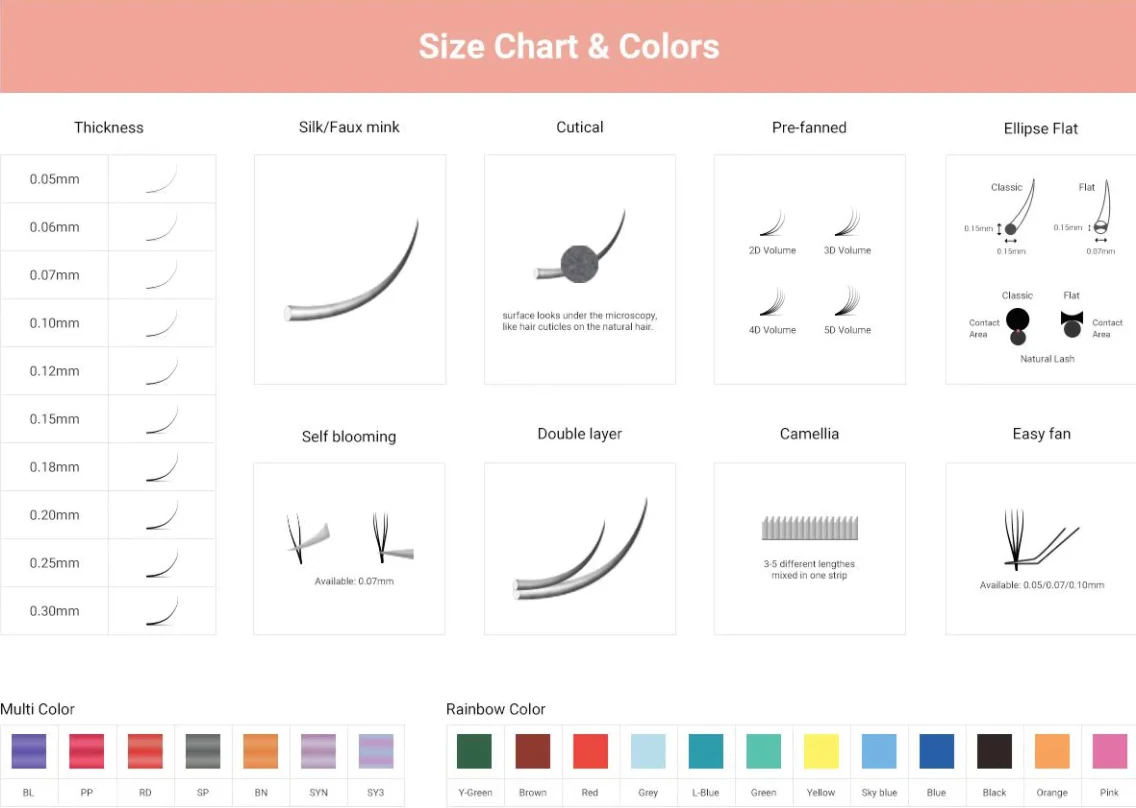Select the 5D Volume lash fan icon
1136x808 pixels.
click(847, 301)
